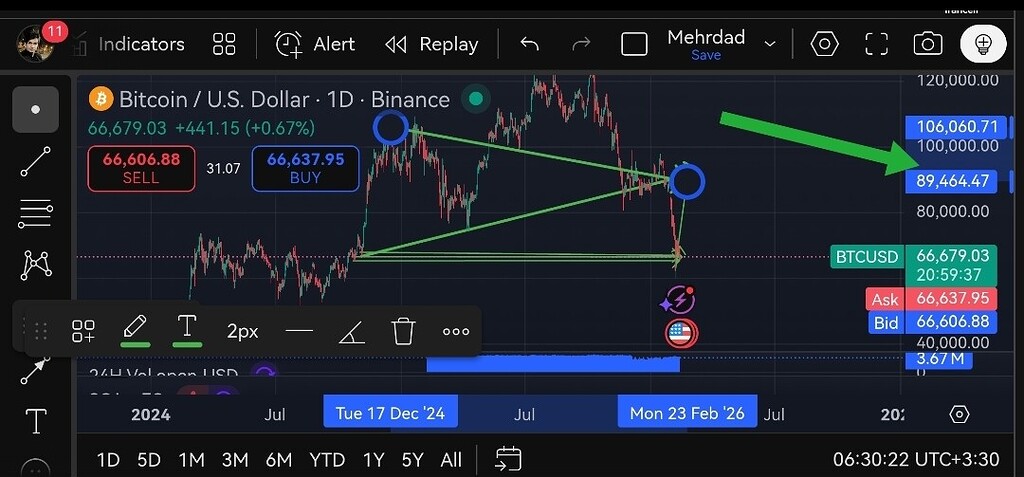Open the angle settings icon in floating toolbar

[351, 332]
